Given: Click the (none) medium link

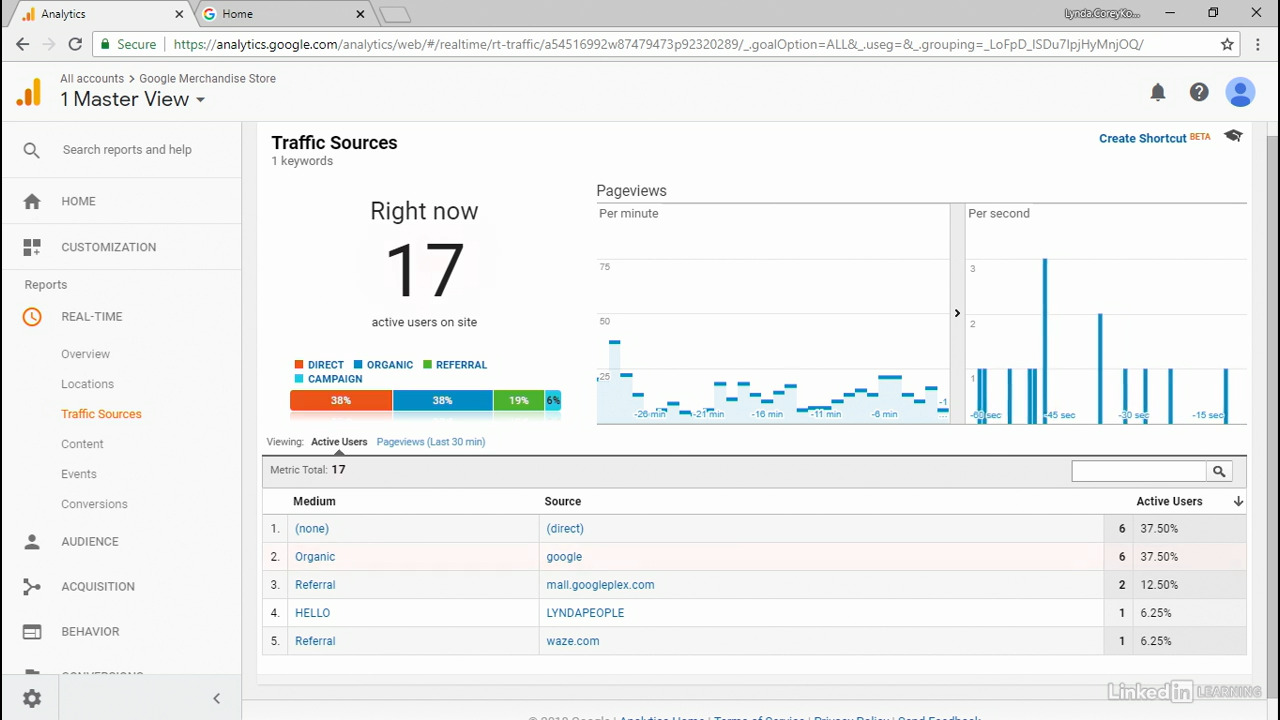Looking at the screenshot, I should pos(312,528).
